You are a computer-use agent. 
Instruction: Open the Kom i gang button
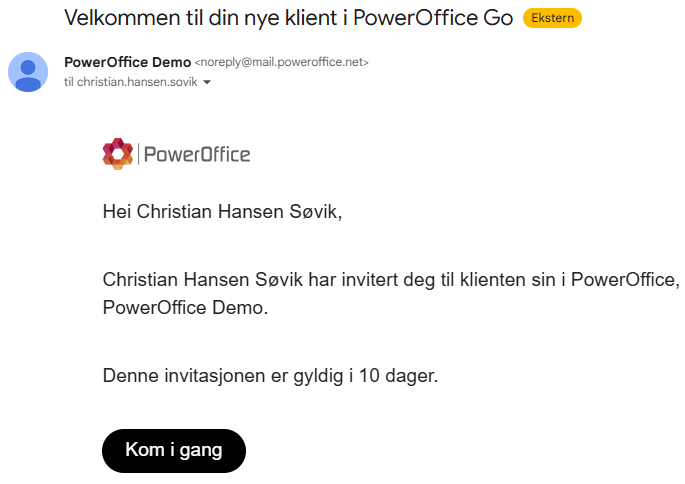click(174, 450)
